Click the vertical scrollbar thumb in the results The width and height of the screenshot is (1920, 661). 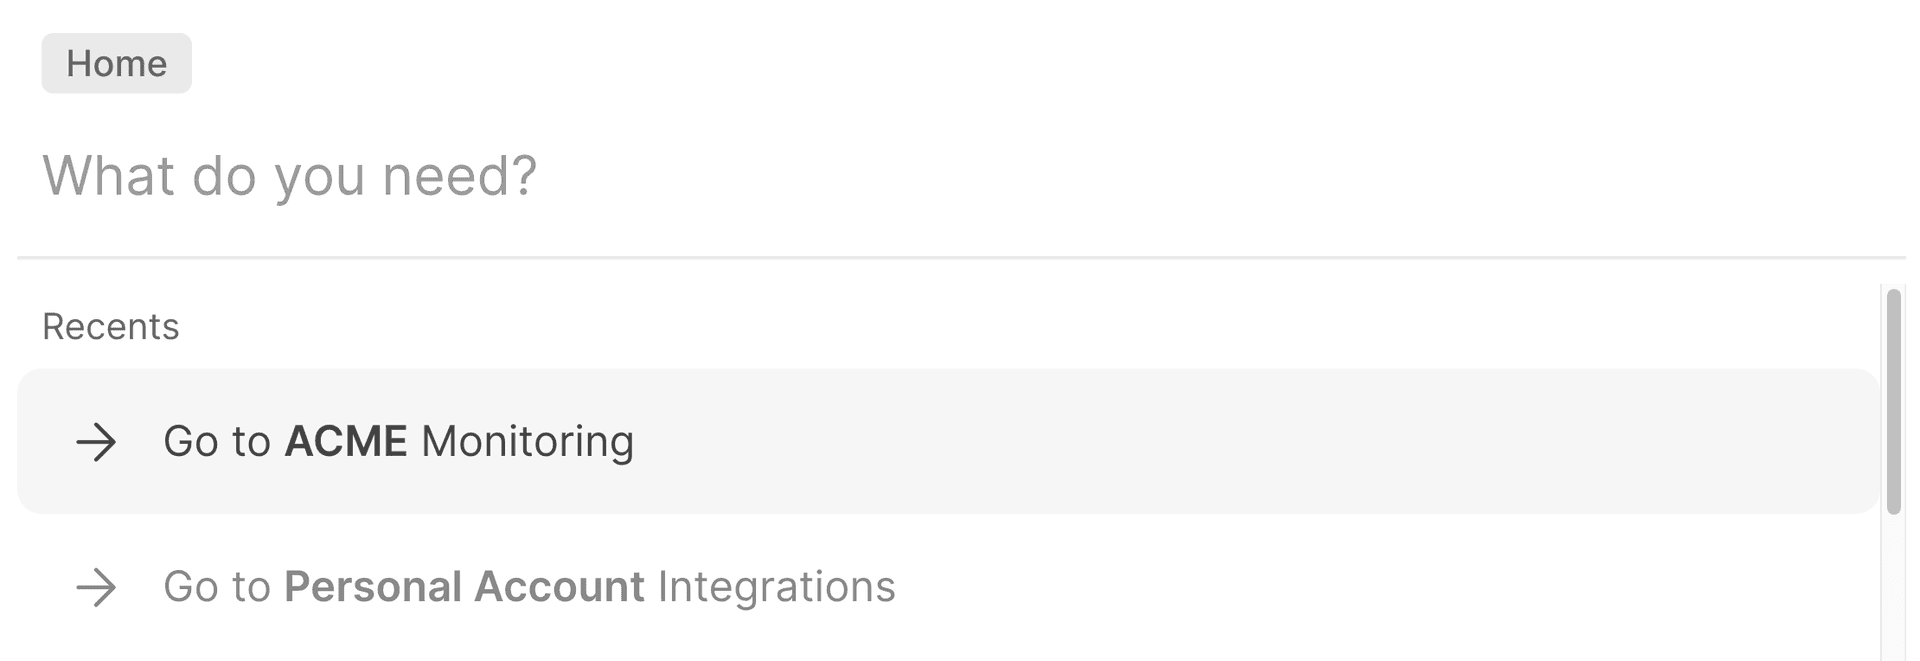(x=1892, y=402)
